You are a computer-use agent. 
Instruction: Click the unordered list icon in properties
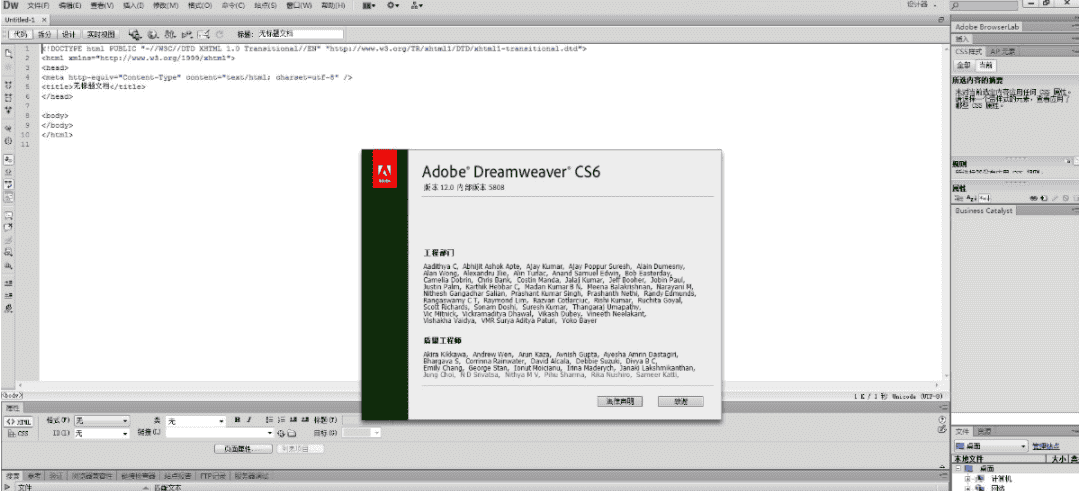tap(269, 420)
